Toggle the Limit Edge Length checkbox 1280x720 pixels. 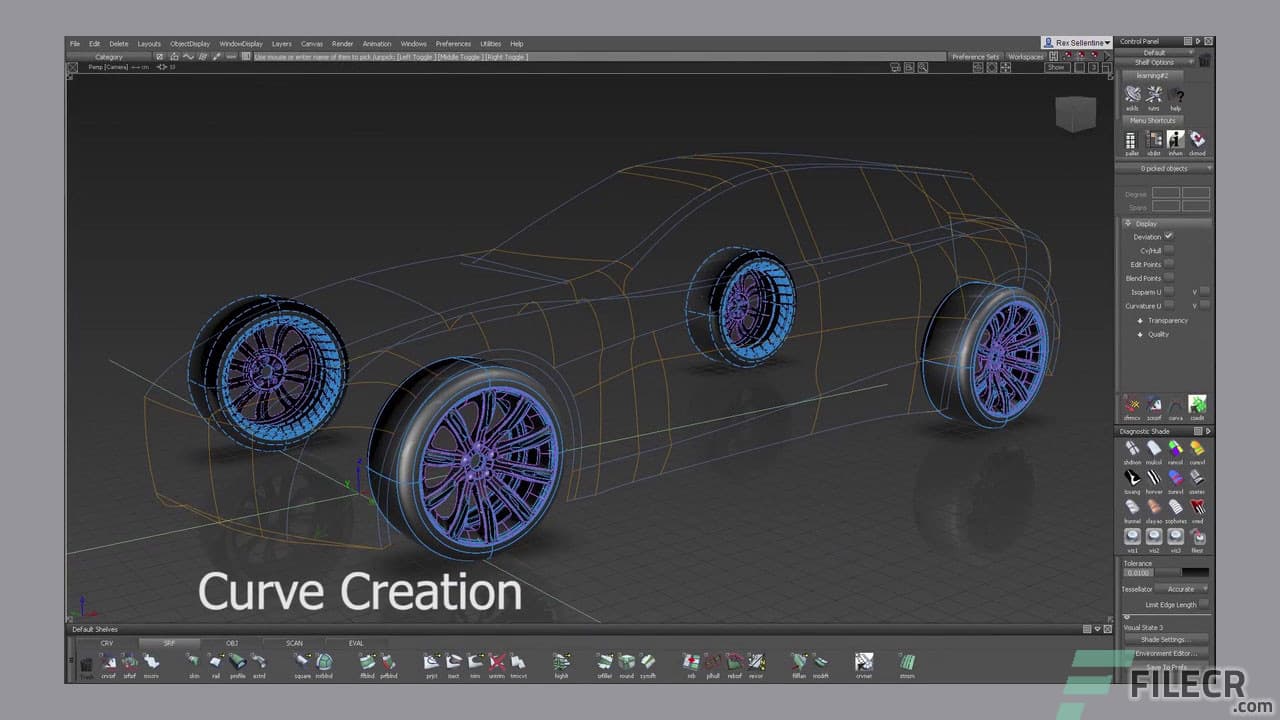[1202, 604]
